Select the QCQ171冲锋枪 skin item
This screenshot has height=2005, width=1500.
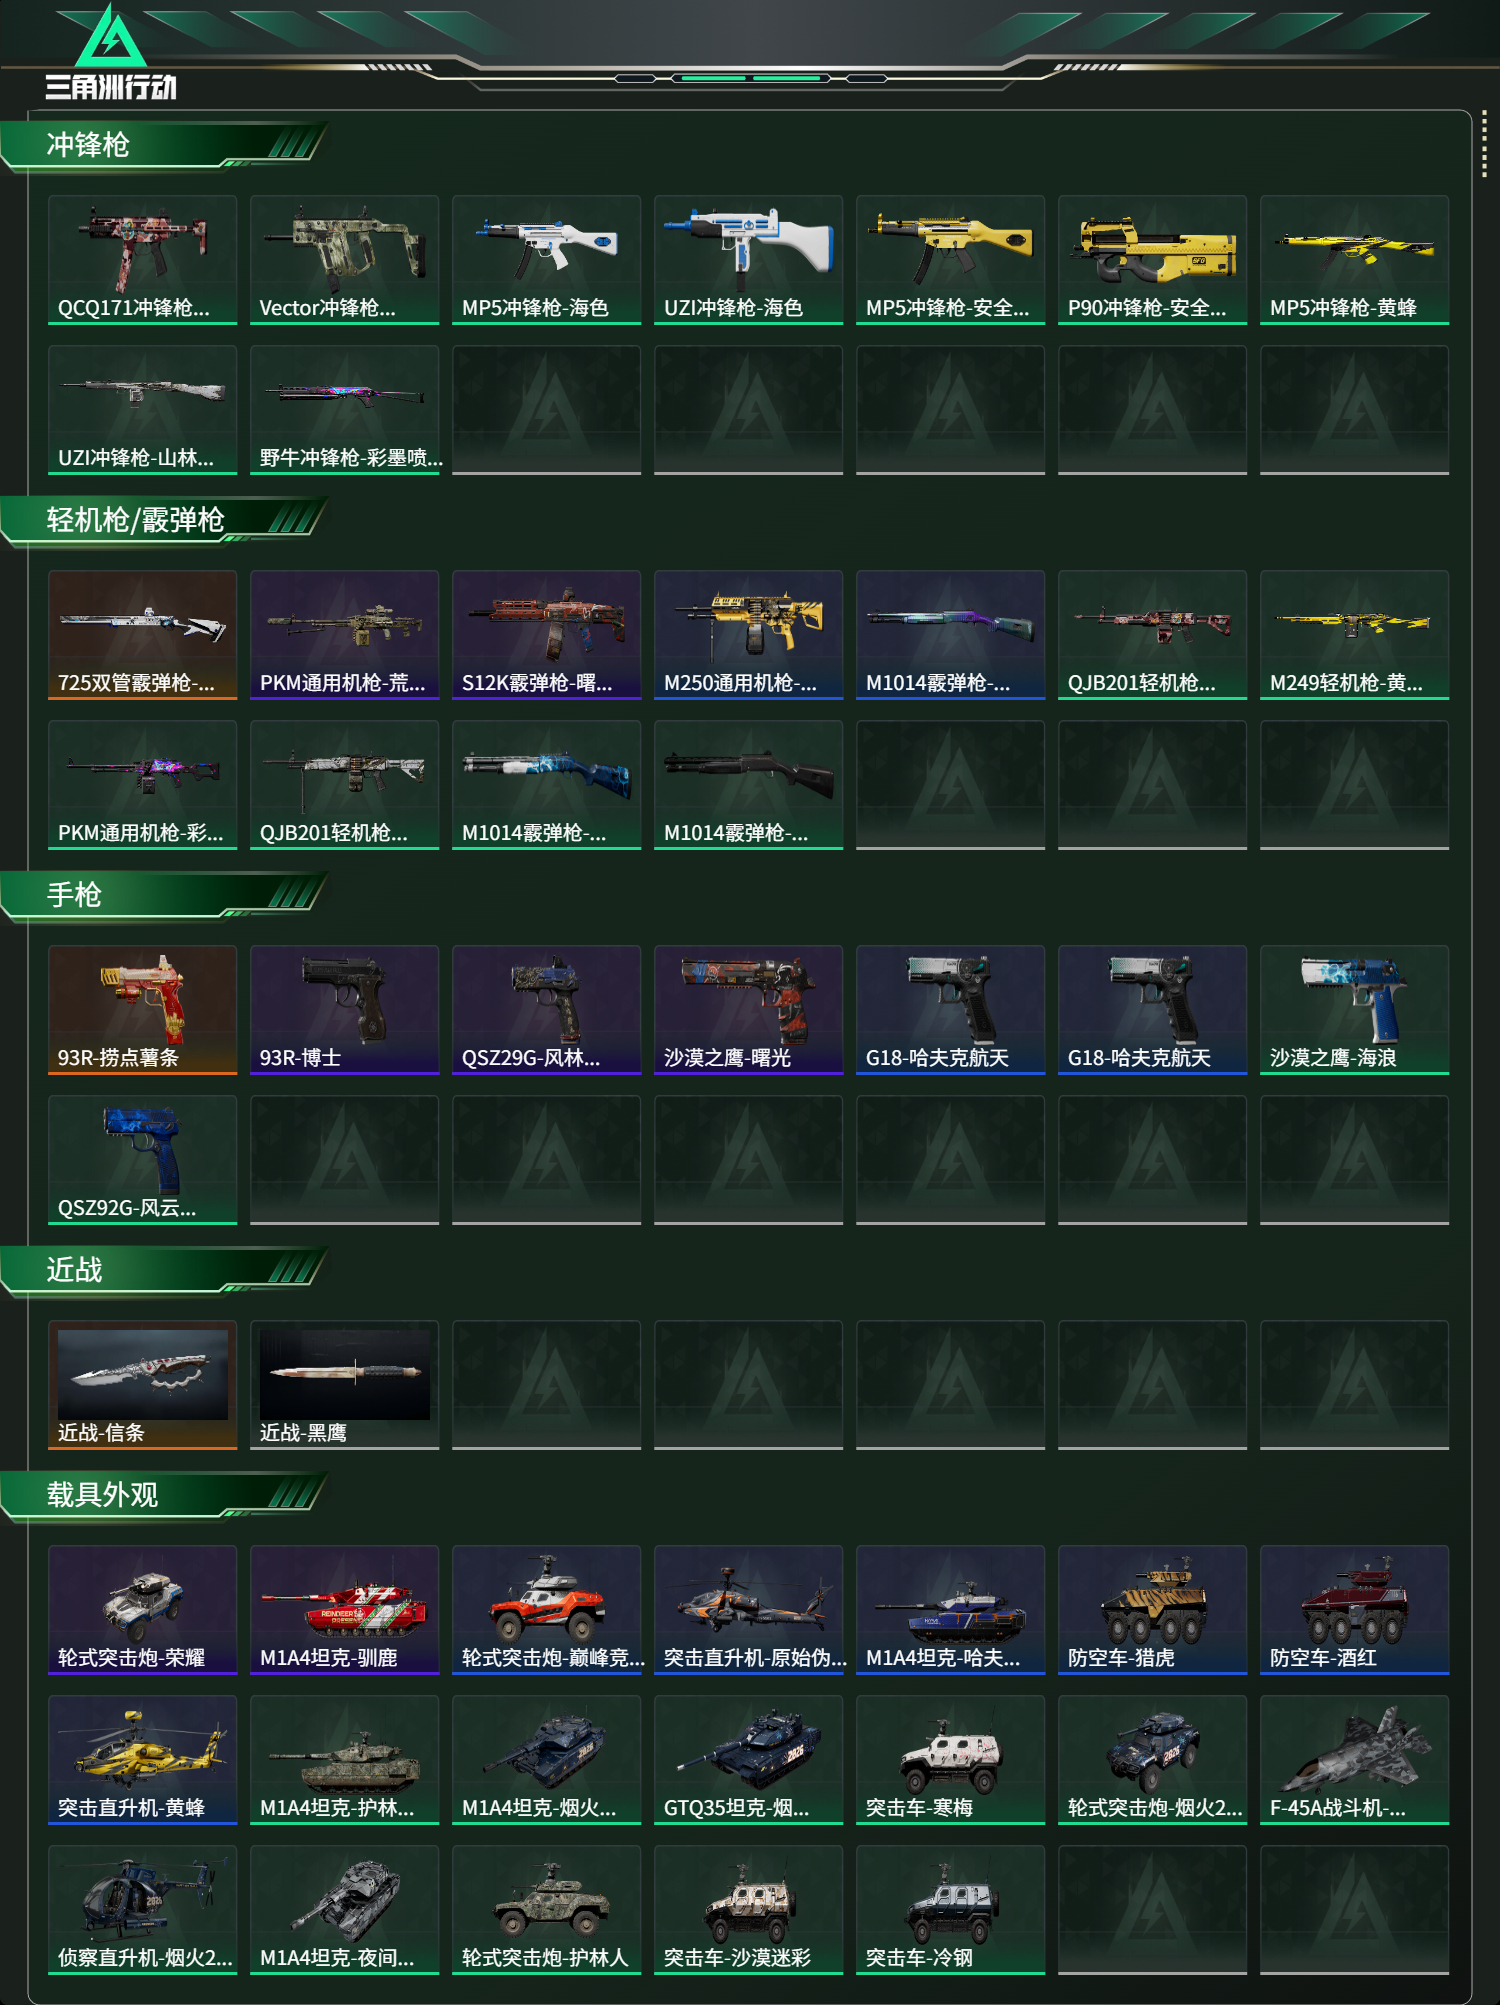click(142, 260)
